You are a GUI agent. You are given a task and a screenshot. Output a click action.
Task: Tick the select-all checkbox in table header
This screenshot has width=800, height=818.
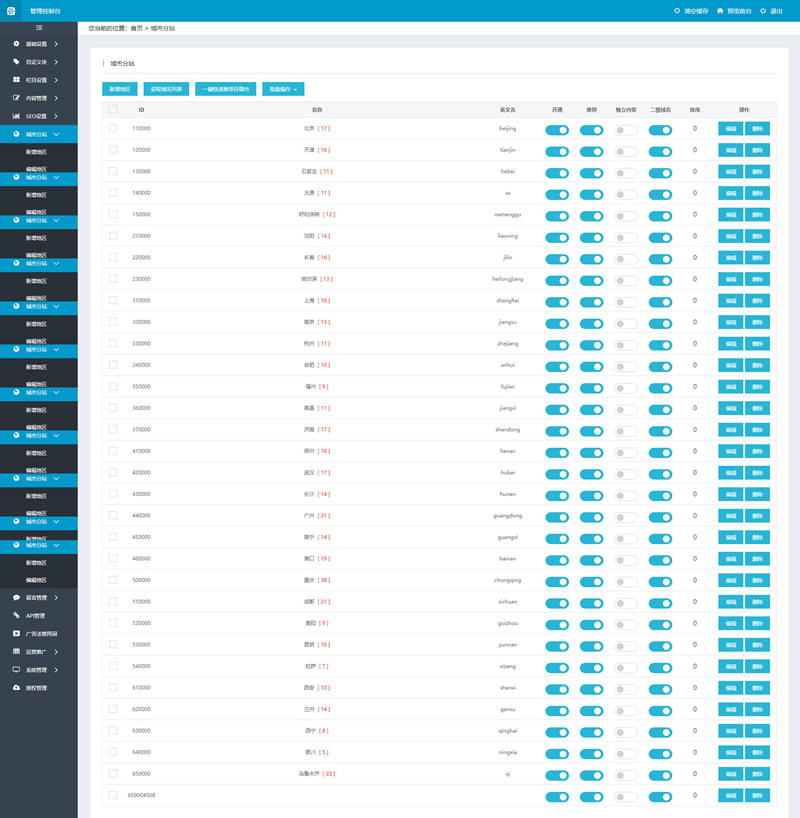click(x=113, y=109)
